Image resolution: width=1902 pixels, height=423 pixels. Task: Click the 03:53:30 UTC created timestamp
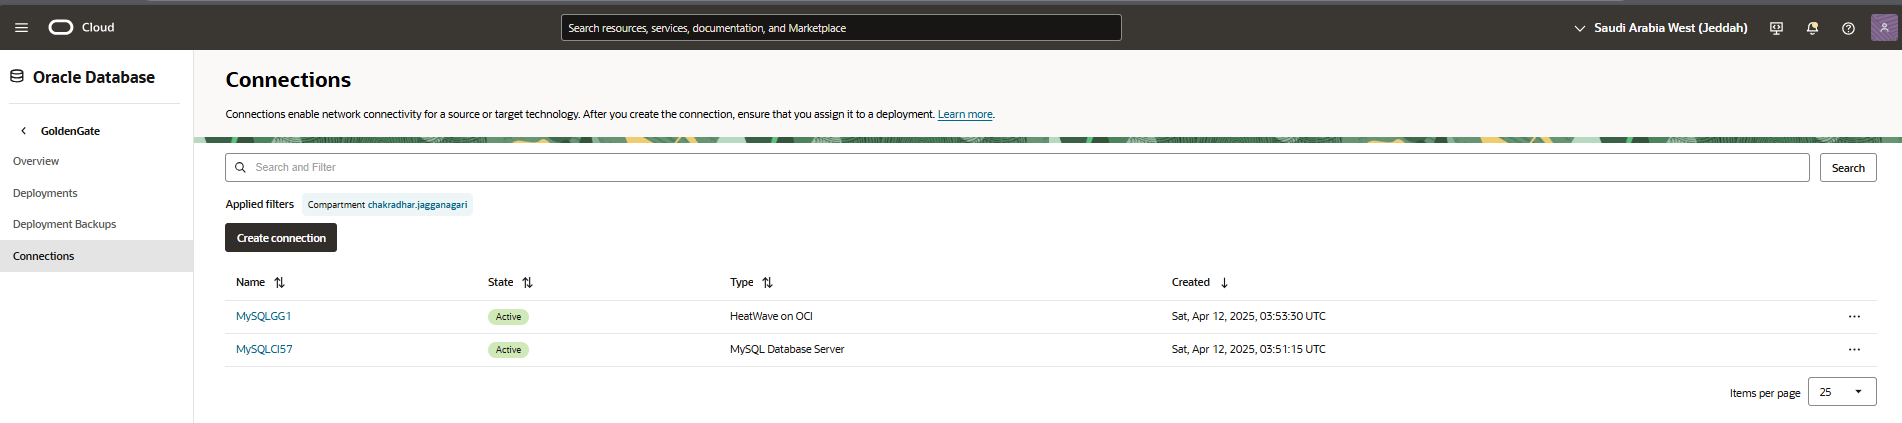coord(1249,316)
